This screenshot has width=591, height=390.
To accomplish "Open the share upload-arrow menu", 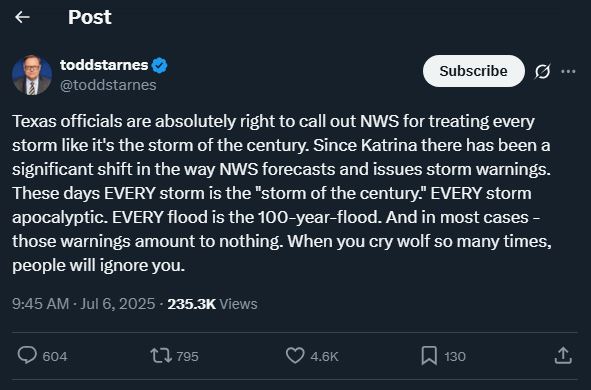I will (x=563, y=355).
